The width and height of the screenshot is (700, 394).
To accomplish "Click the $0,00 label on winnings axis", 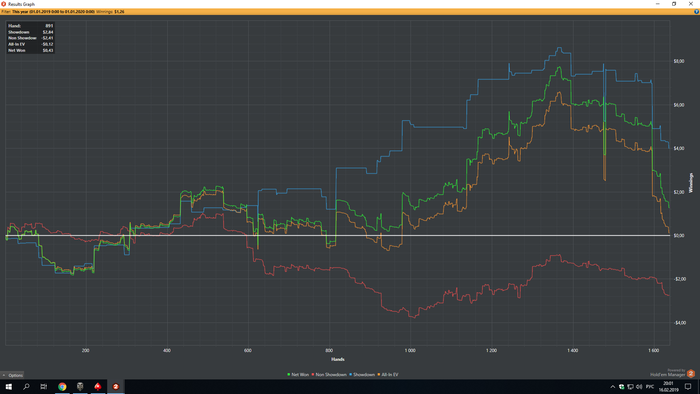I will click(679, 236).
